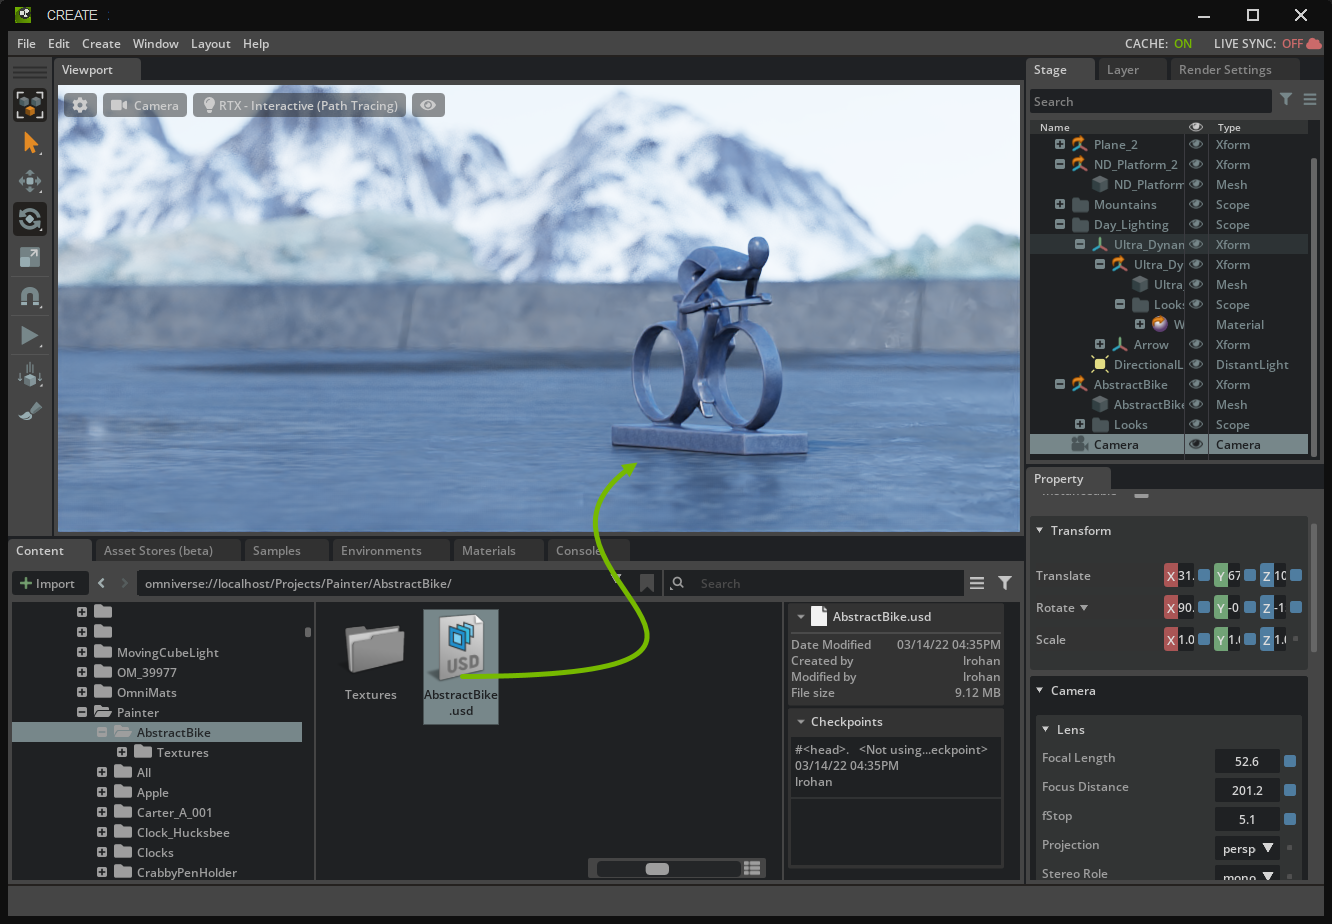This screenshot has height=924, width=1332.
Task: Toggle visibility of Day_Lighting
Action: 1195,224
